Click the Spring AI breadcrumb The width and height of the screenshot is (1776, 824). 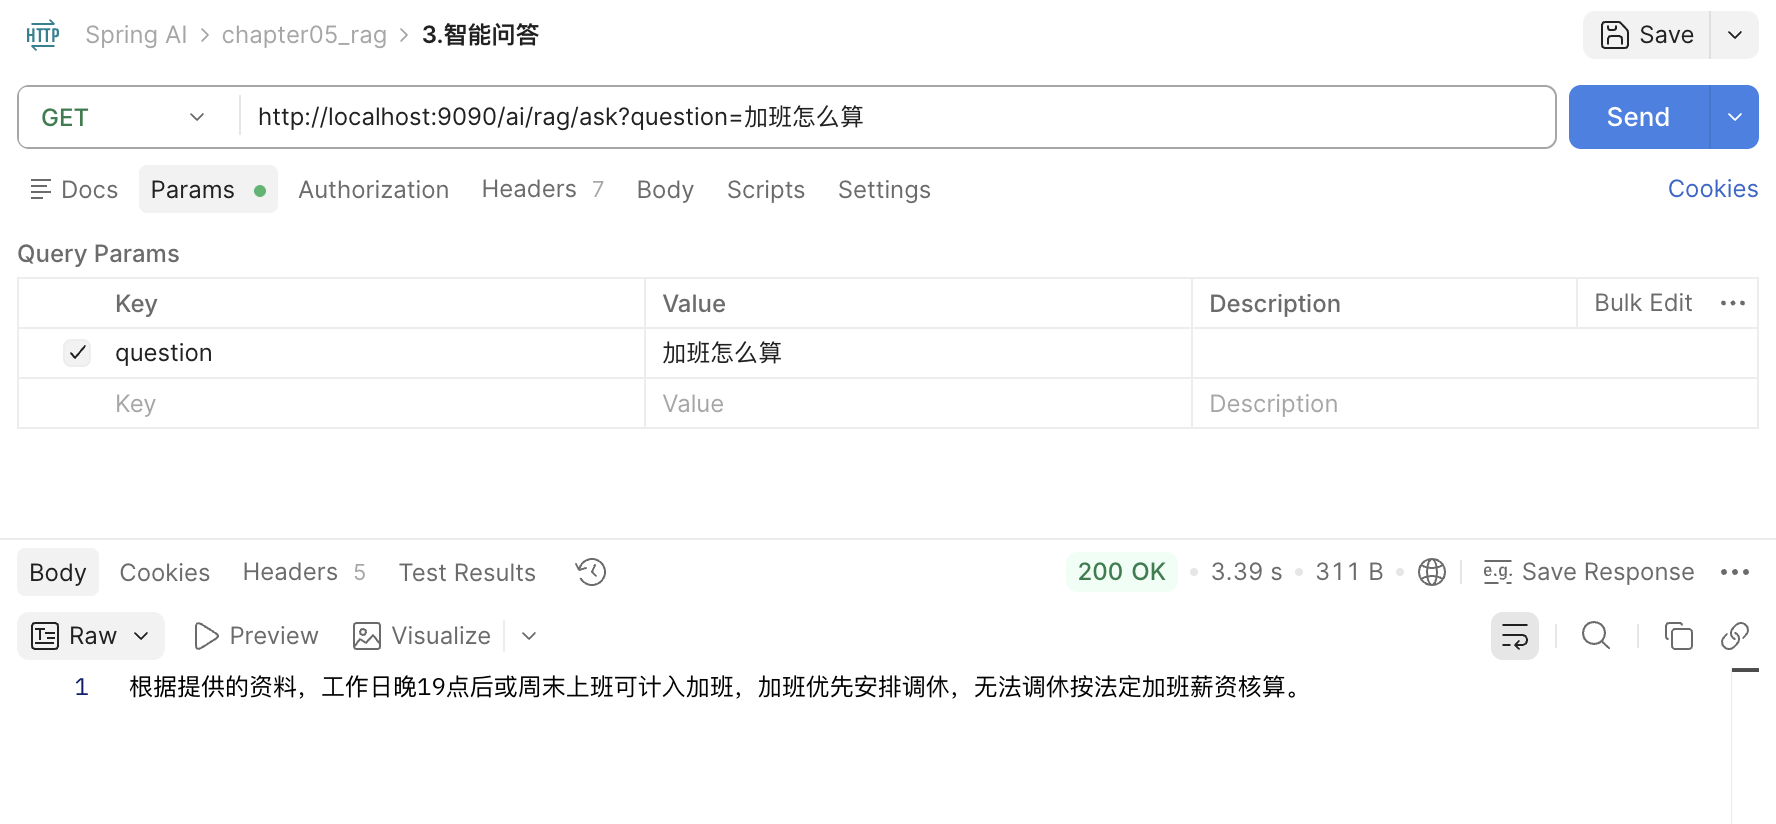pyautogui.click(x=136, y=35)
